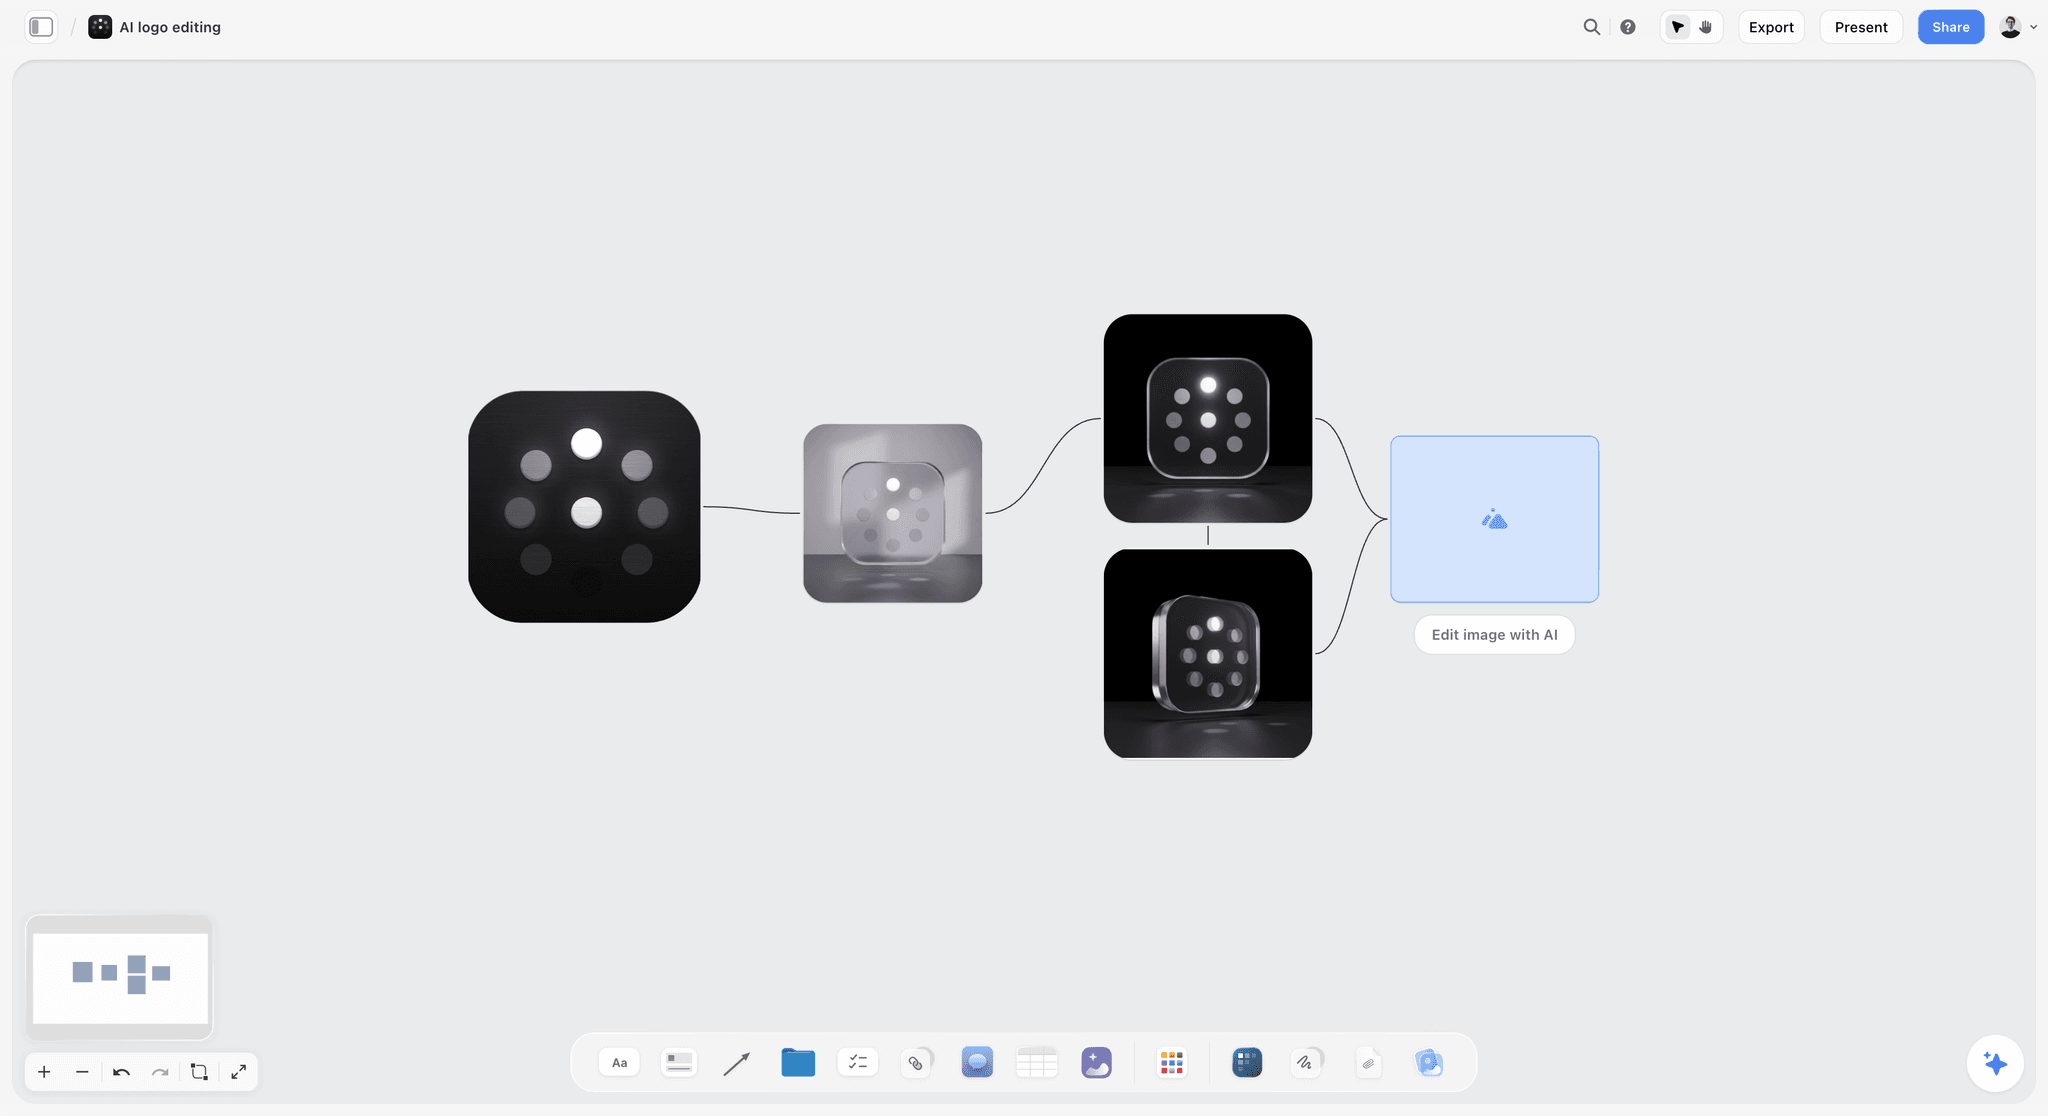Enter fullscreen with expand arrows icon
Viewport: 2048px width, 1116px height.
tap(238, 1072)
